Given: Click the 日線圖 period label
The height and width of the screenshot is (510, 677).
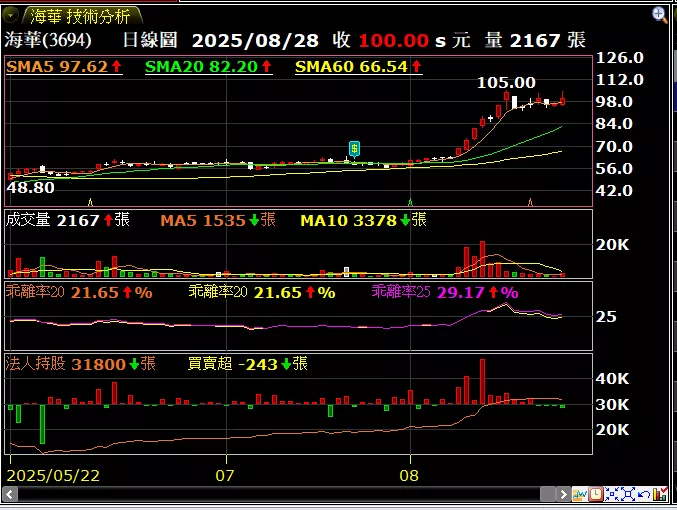Looking at the screenshot, I should pos(150,40).
